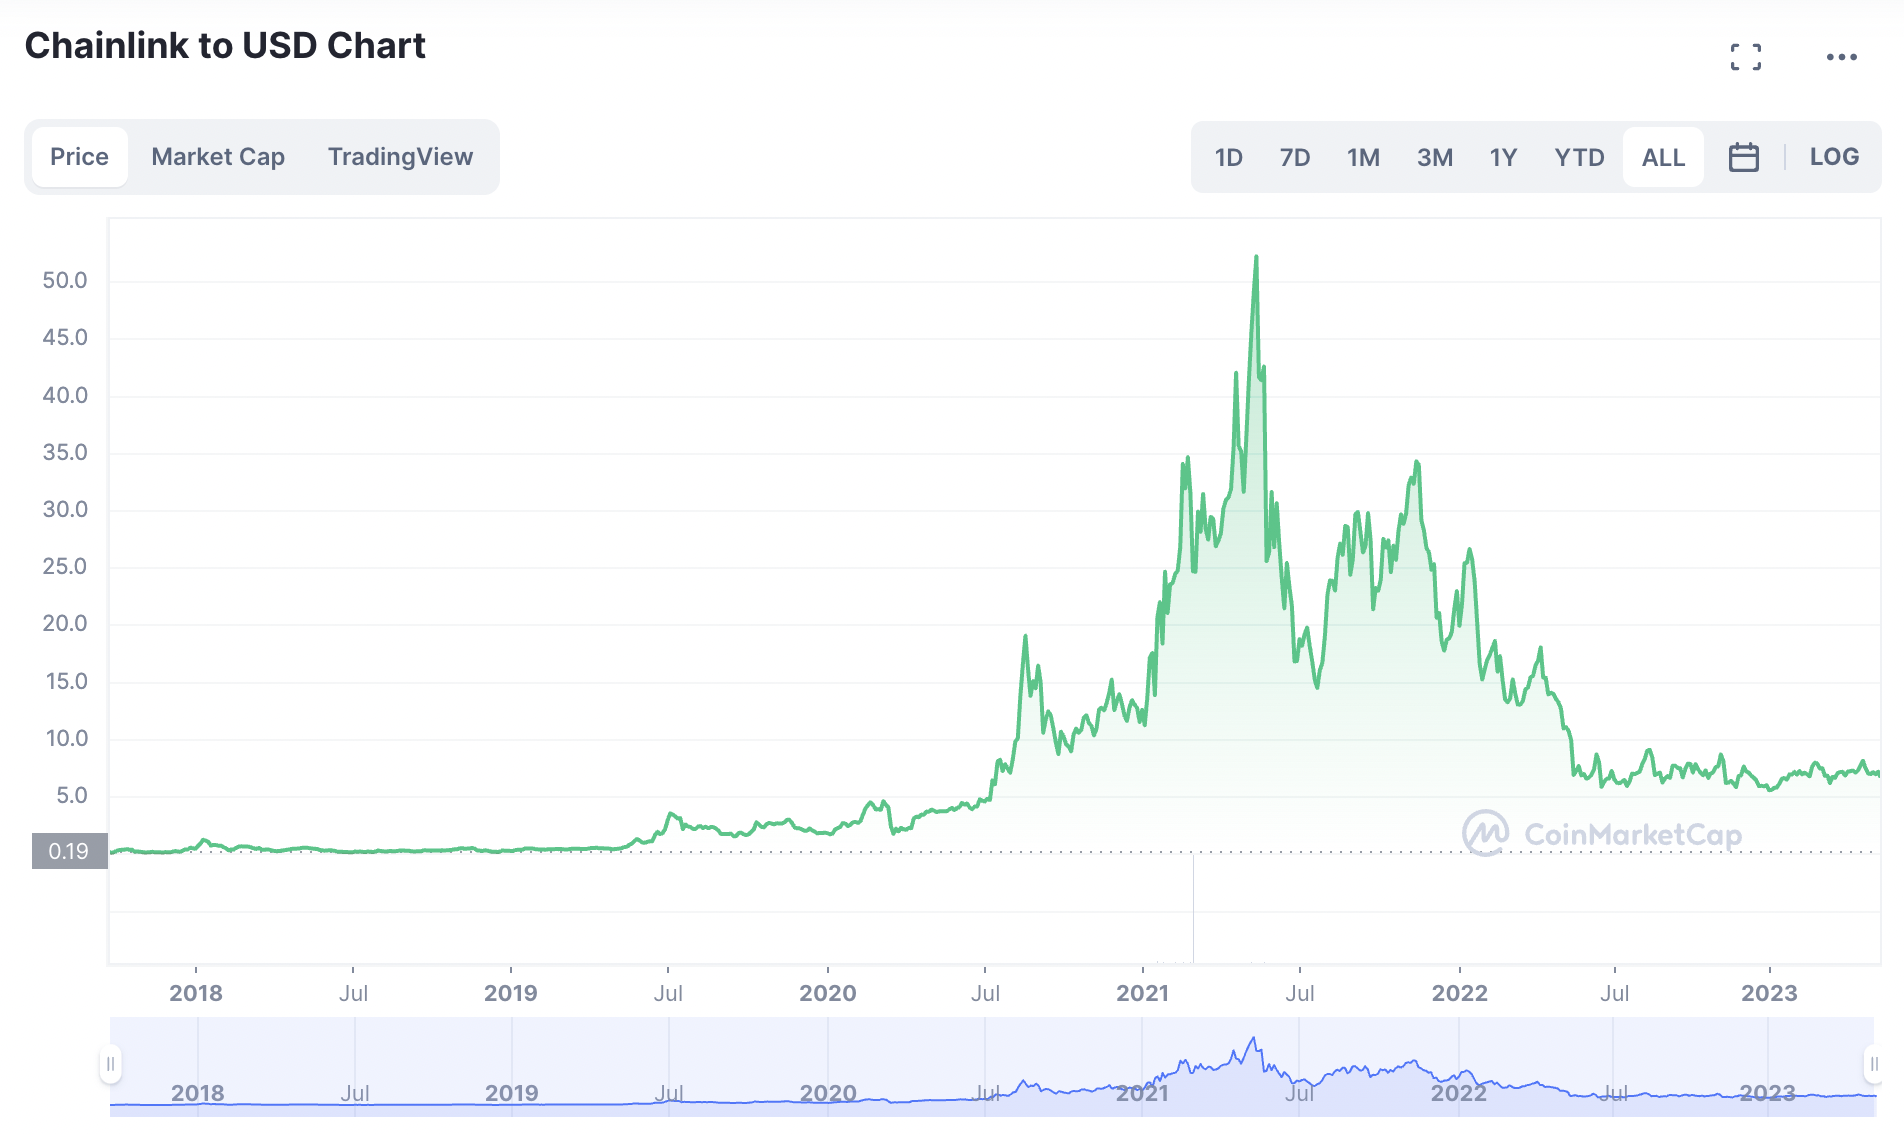1904x1134 pixels.
Task: Click the 50.0 y-axis label
Action: 65,280
